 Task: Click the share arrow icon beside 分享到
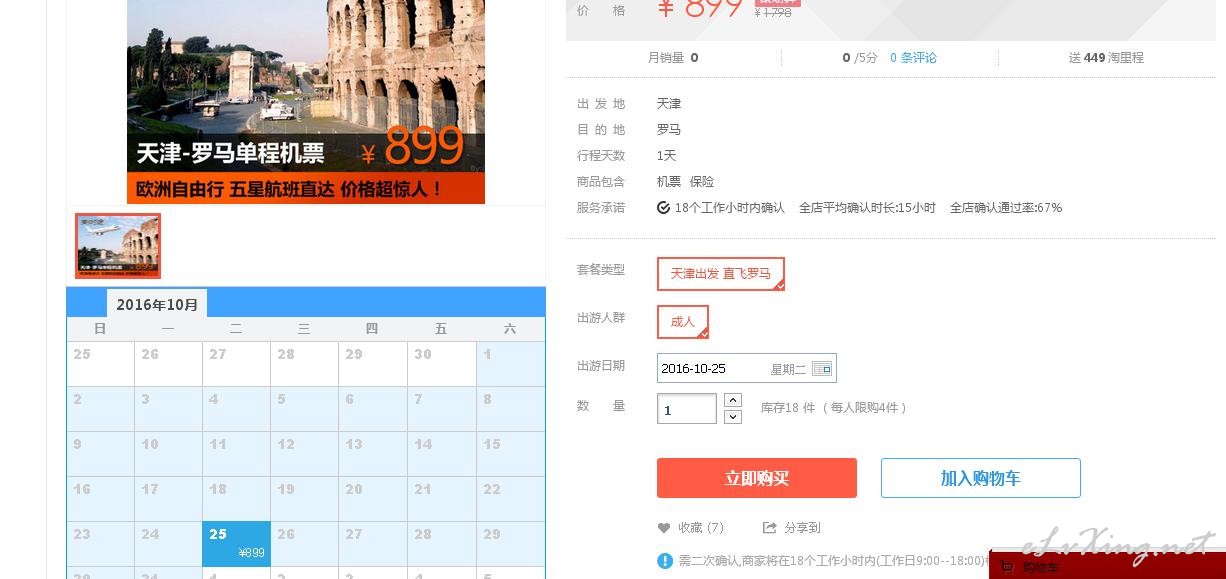tap(769, 528)
